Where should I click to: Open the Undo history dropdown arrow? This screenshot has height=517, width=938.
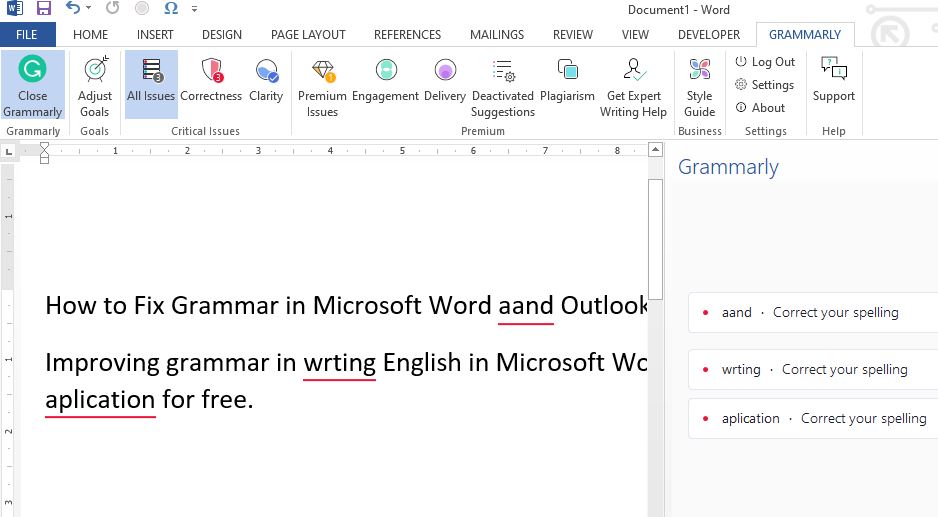(x=89, y=8)
